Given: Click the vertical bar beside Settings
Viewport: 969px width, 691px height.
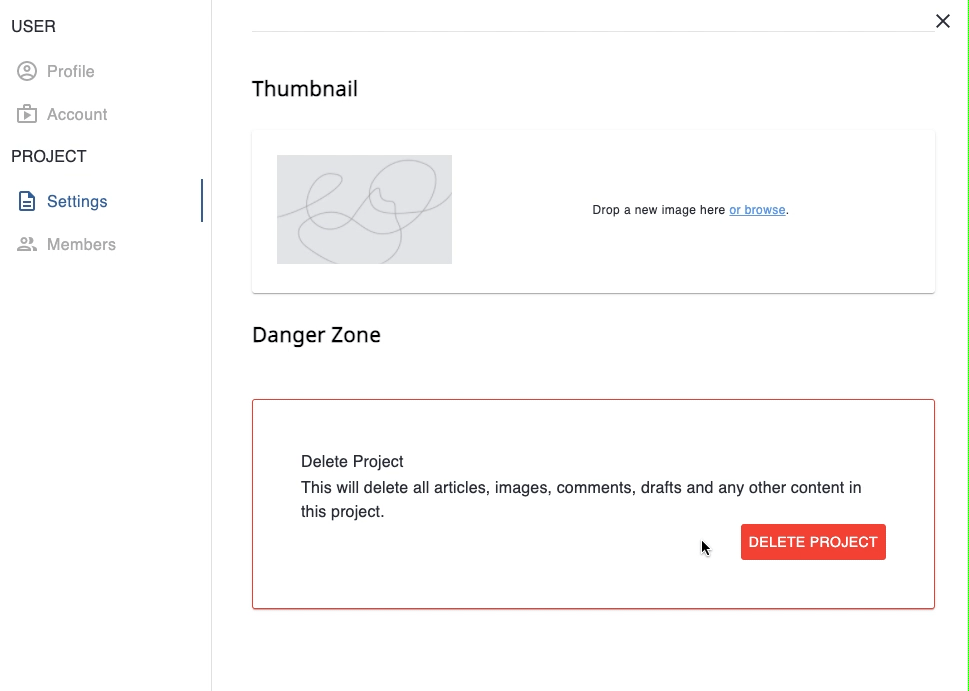Looking at the screenshot, I should [202, 201].
